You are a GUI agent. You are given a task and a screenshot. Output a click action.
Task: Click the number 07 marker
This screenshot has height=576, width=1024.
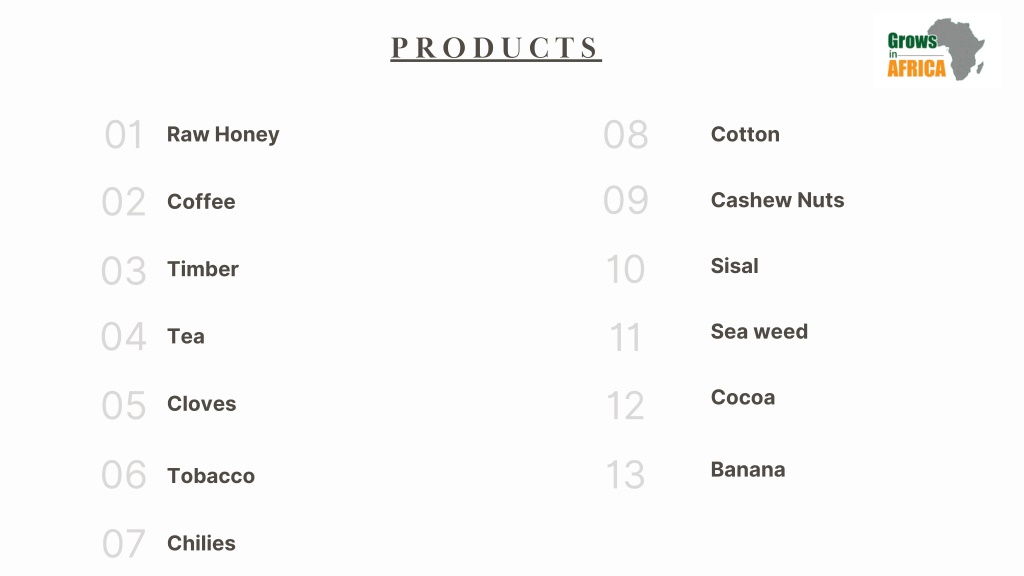tap(123, 543)
